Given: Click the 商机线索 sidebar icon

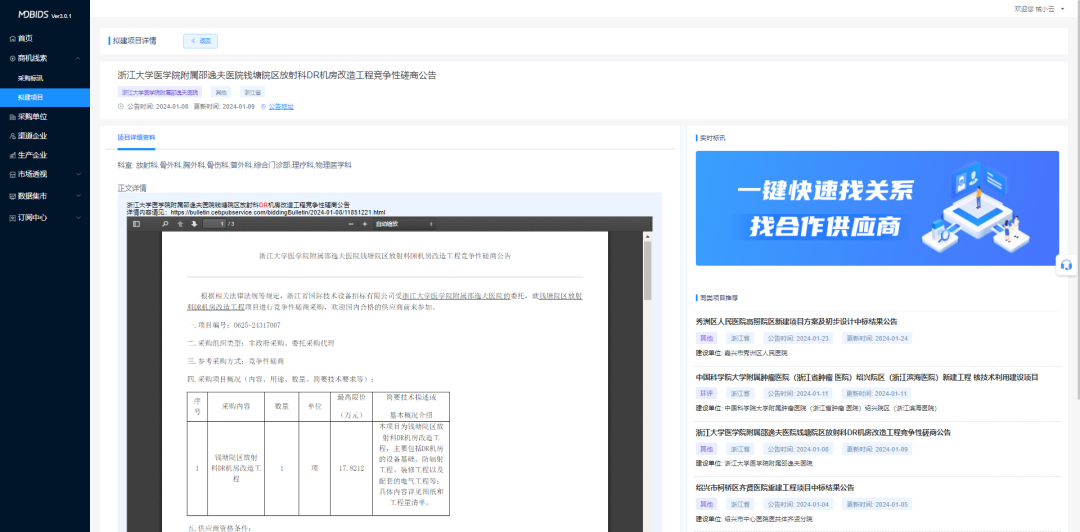Looking at the screenshot, I should tap(12, 59).
